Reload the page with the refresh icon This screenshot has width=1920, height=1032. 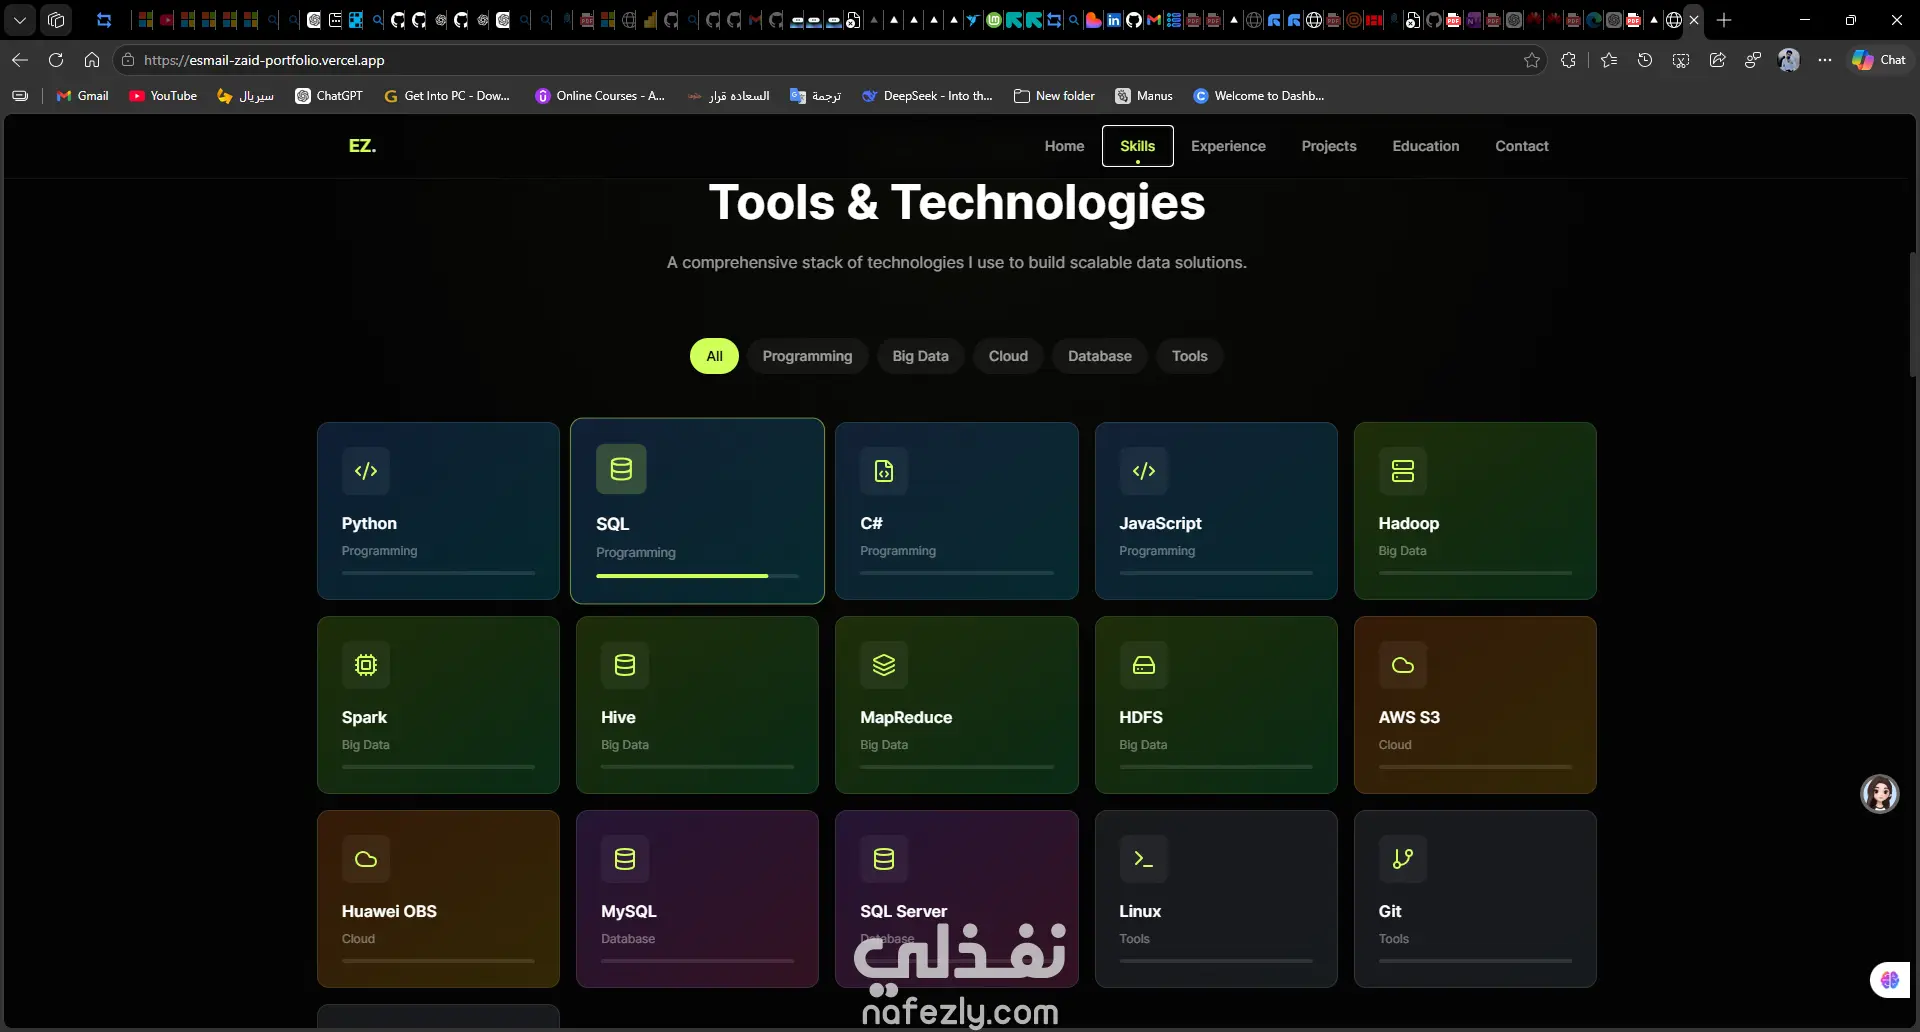click(56, 60)
